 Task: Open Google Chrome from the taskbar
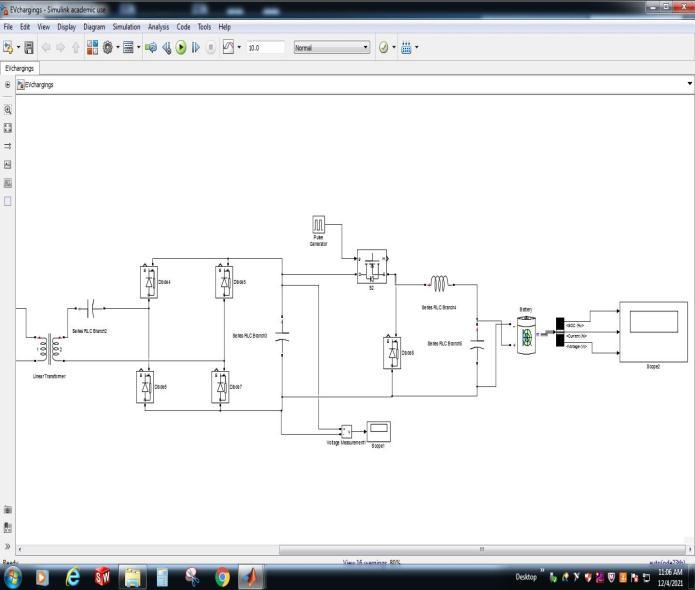coord(223,577)
